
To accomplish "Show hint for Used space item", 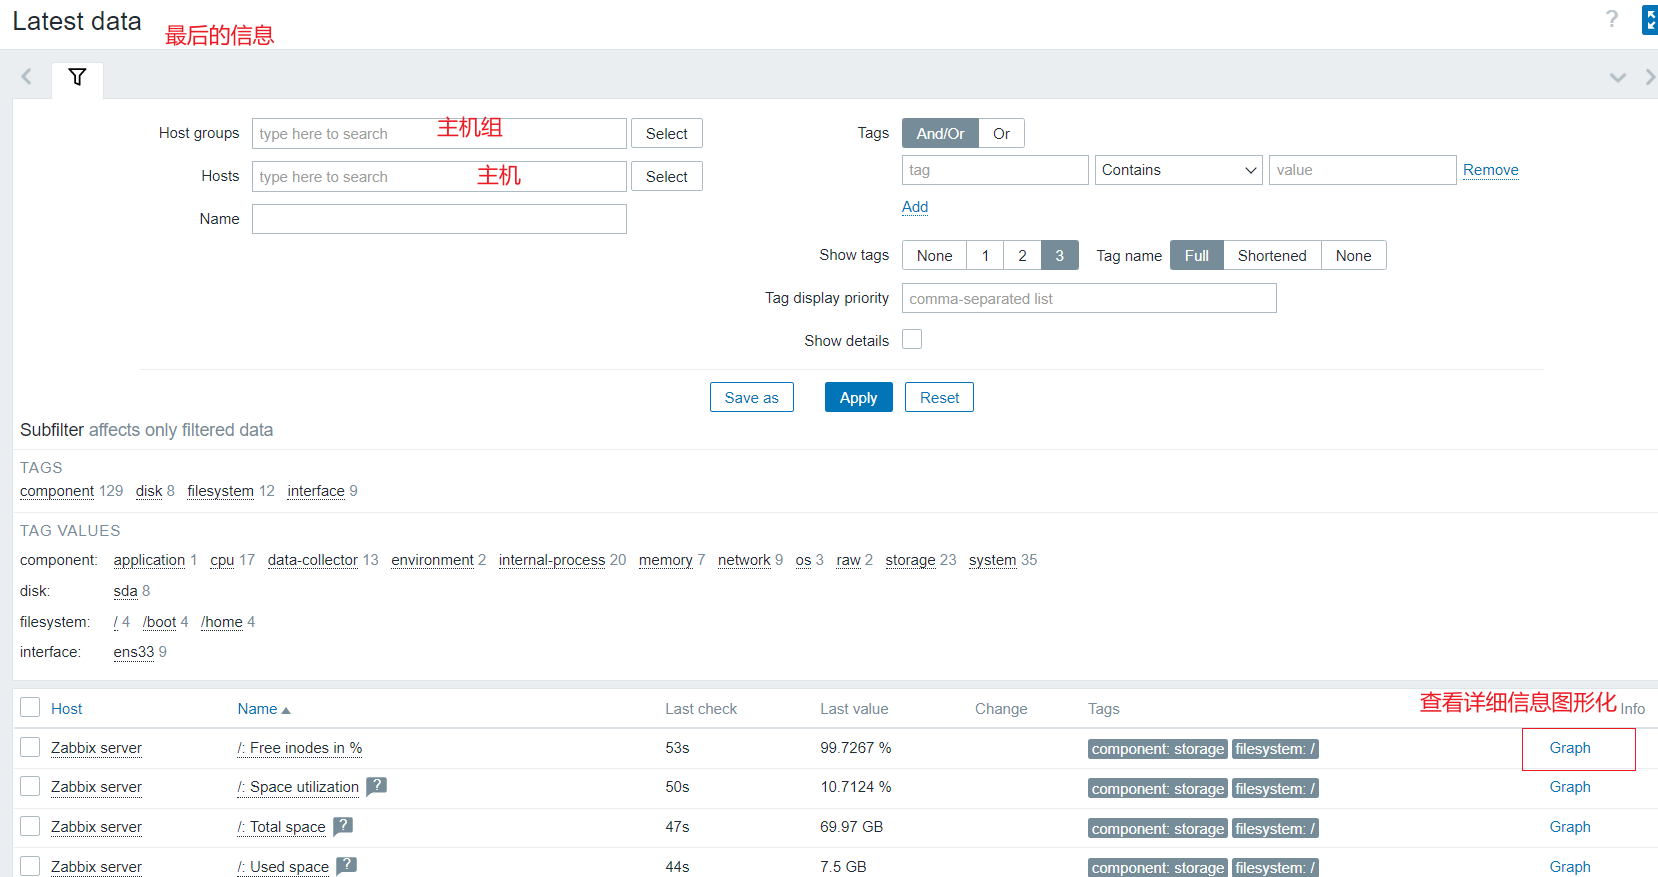I will 346,866.
